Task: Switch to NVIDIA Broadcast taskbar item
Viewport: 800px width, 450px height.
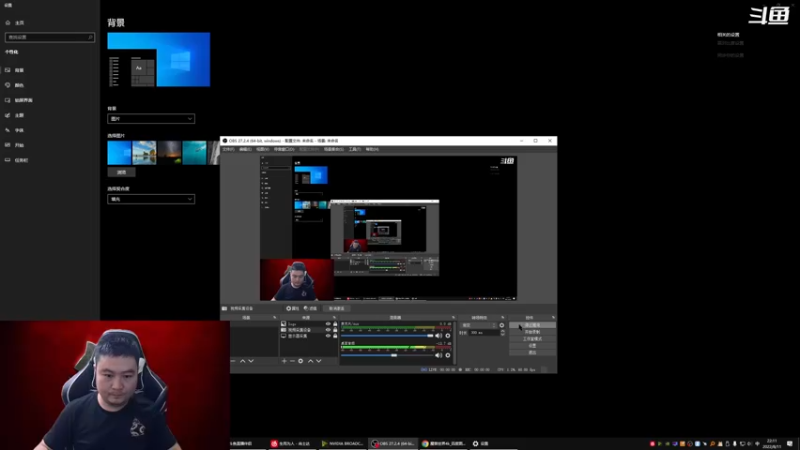Action: click(x=342, y=443)
